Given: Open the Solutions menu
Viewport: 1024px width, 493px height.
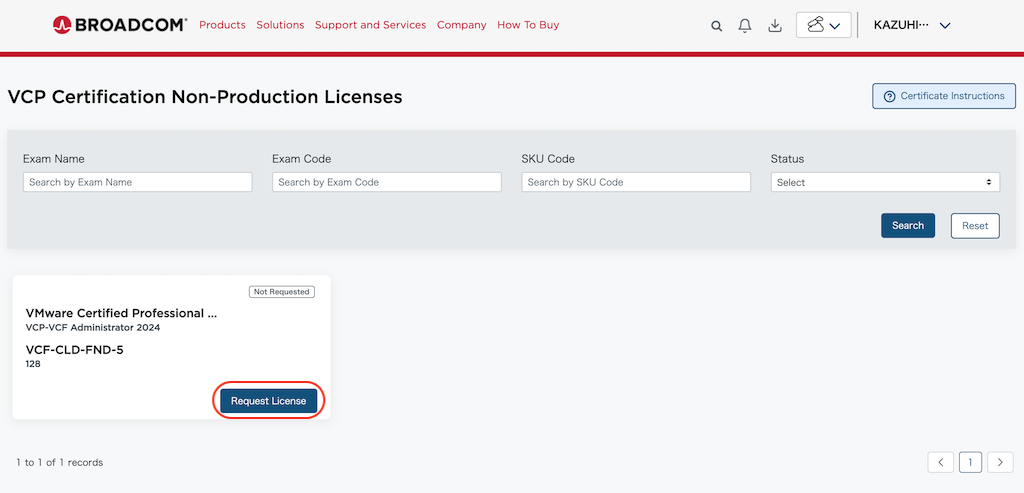Looking at the screenshot, I should pos(280,25).
